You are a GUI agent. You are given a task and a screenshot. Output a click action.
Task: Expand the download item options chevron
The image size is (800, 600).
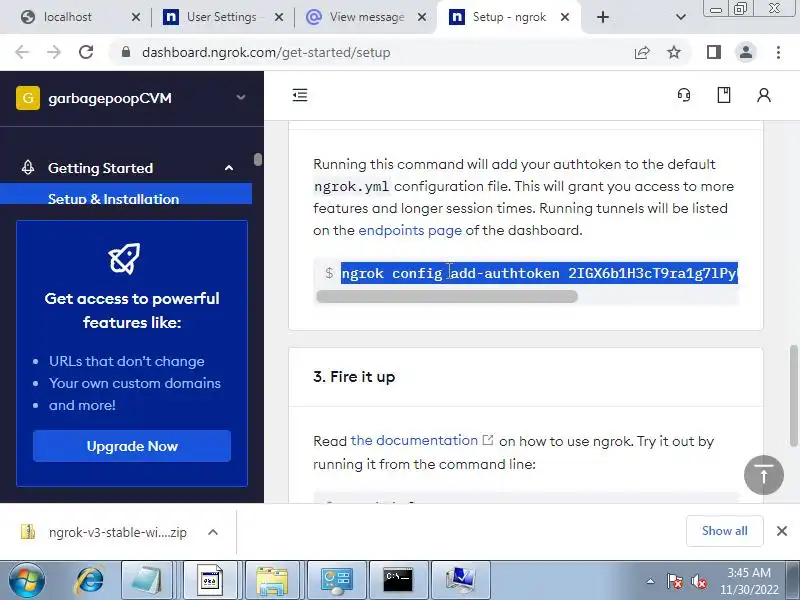[x=213, y=532]
